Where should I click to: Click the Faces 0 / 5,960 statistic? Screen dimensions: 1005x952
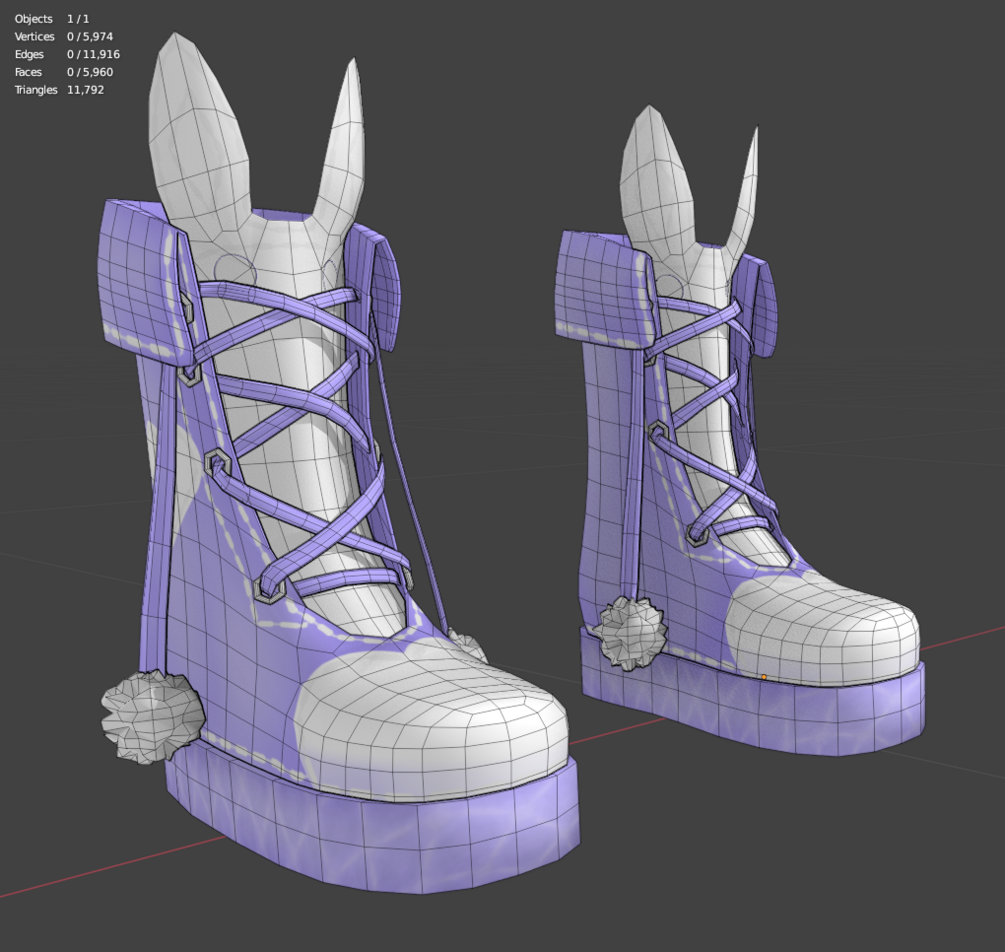click(x=63, y=72)
